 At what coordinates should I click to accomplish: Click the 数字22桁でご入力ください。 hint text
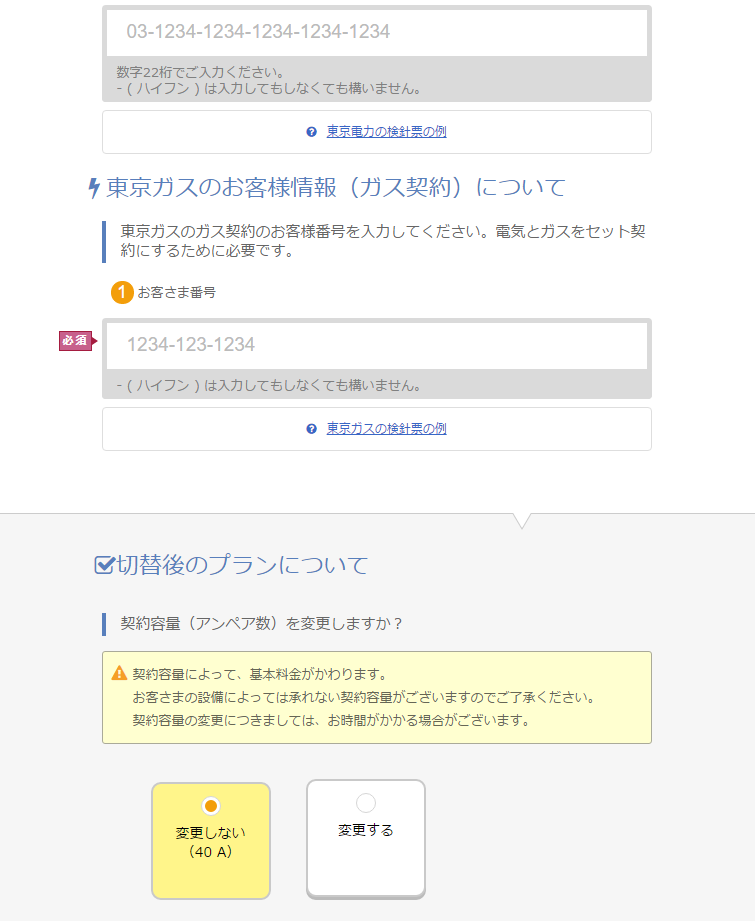pos(200,72)
